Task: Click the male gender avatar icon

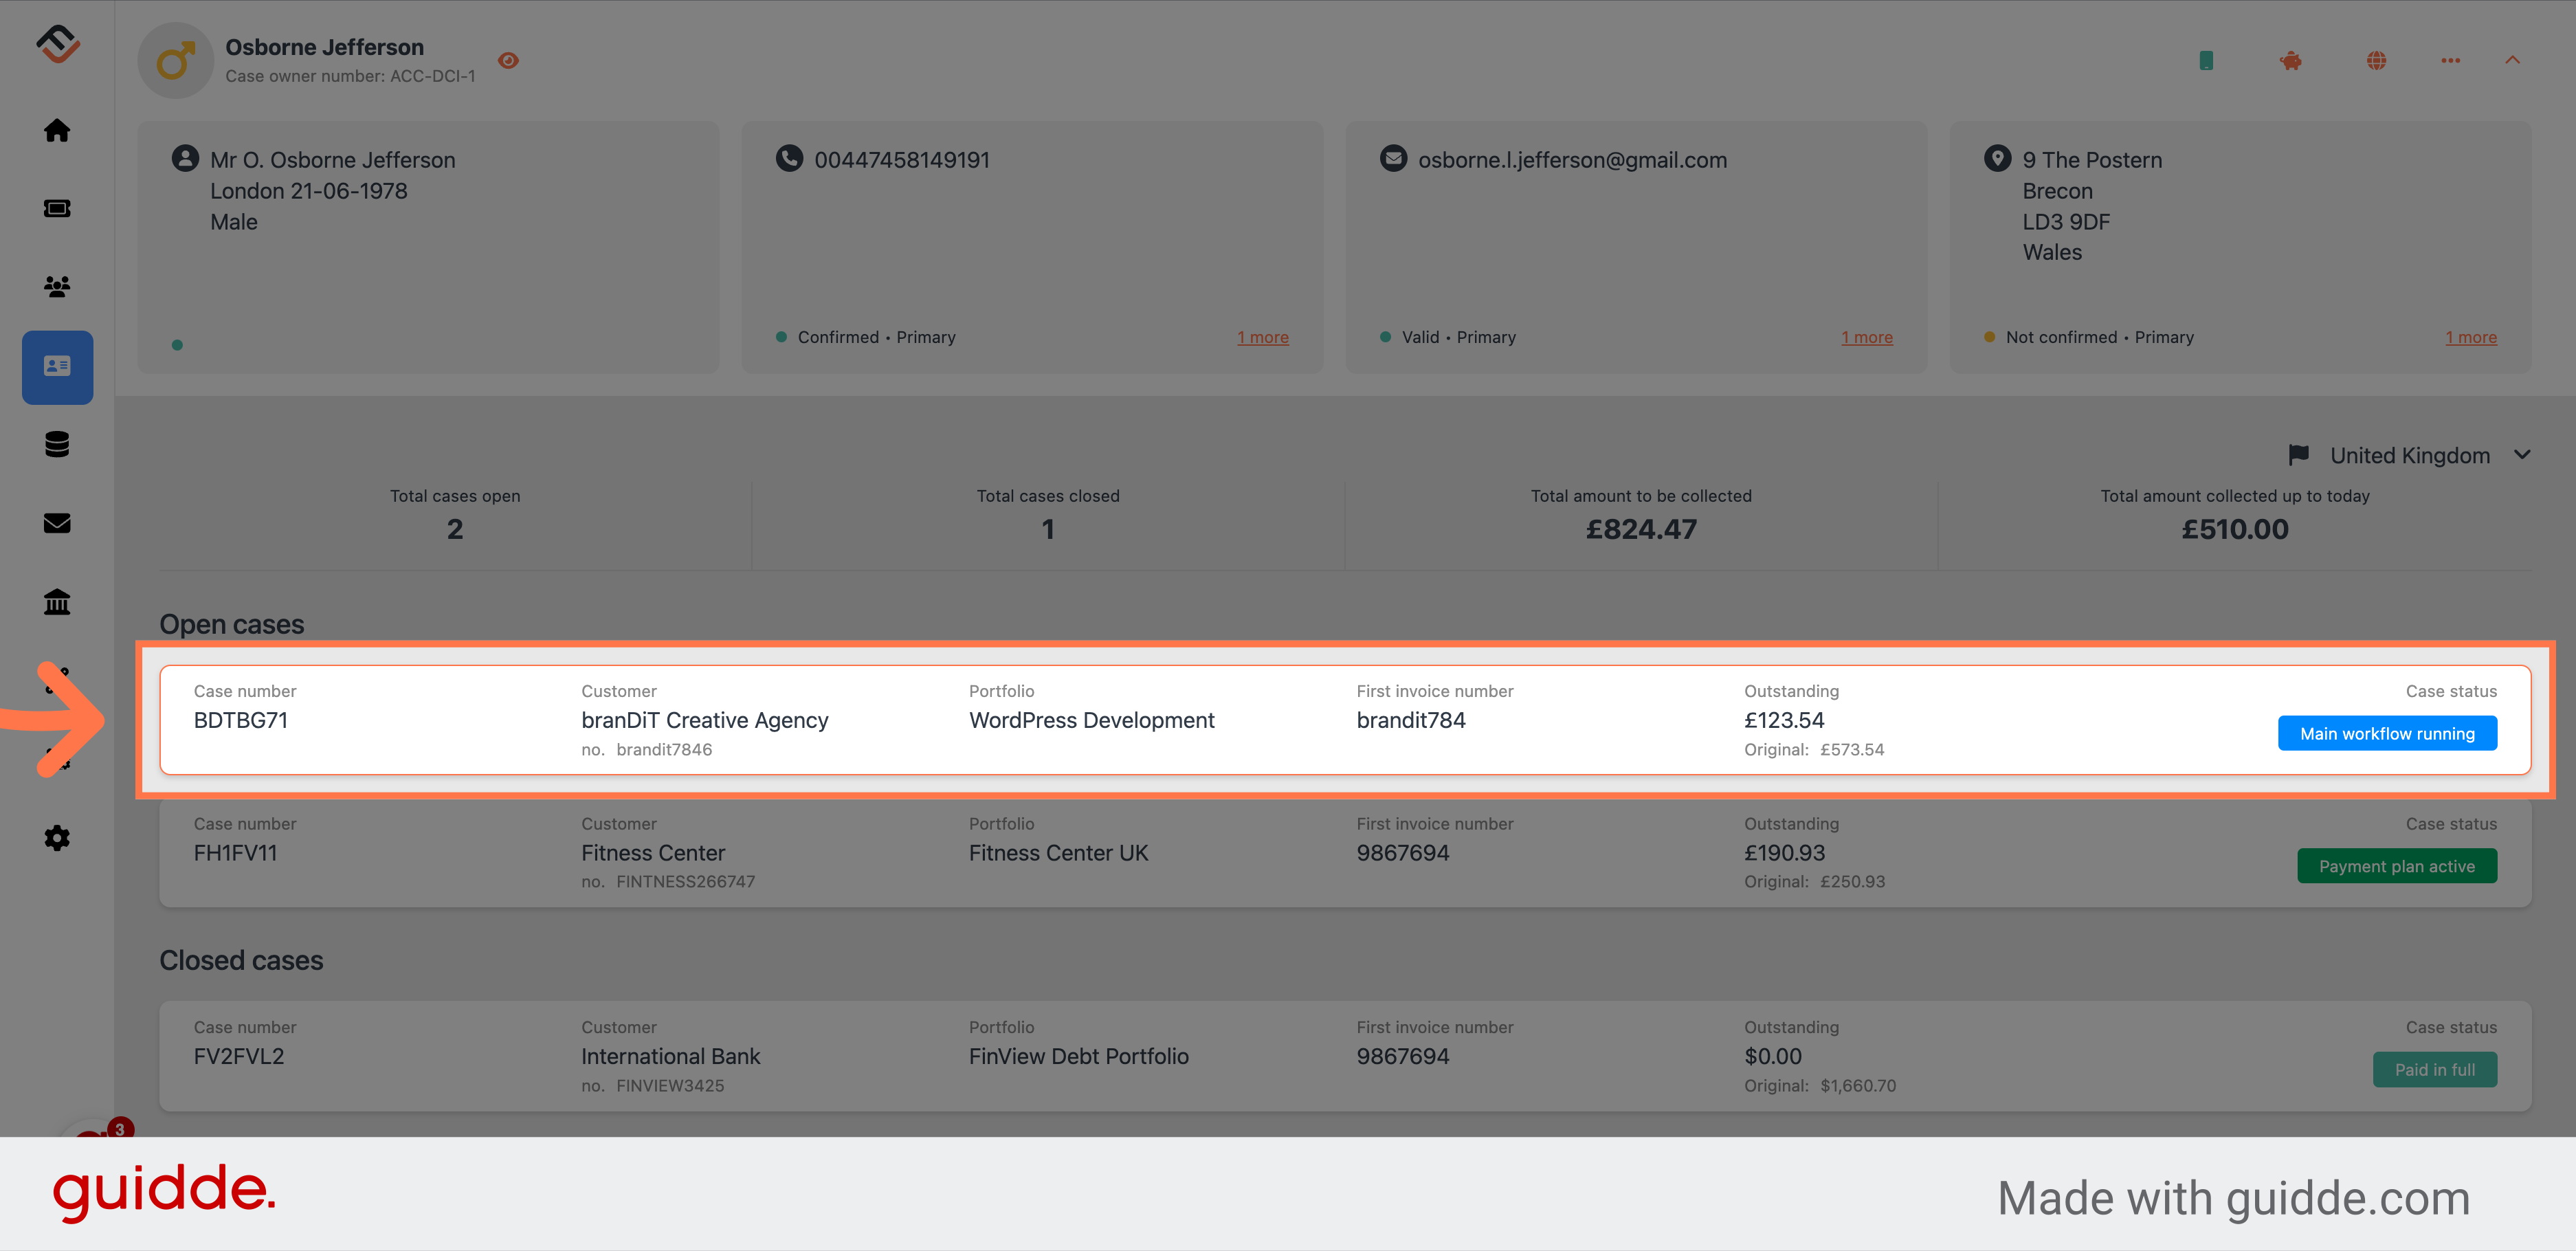Action: tap(175, 61)
